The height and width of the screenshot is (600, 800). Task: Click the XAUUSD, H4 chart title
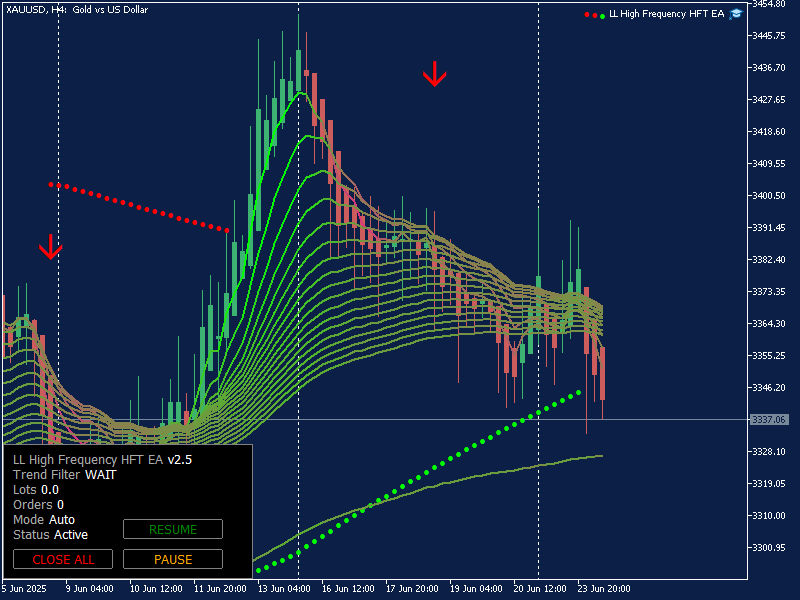[77, 9]
